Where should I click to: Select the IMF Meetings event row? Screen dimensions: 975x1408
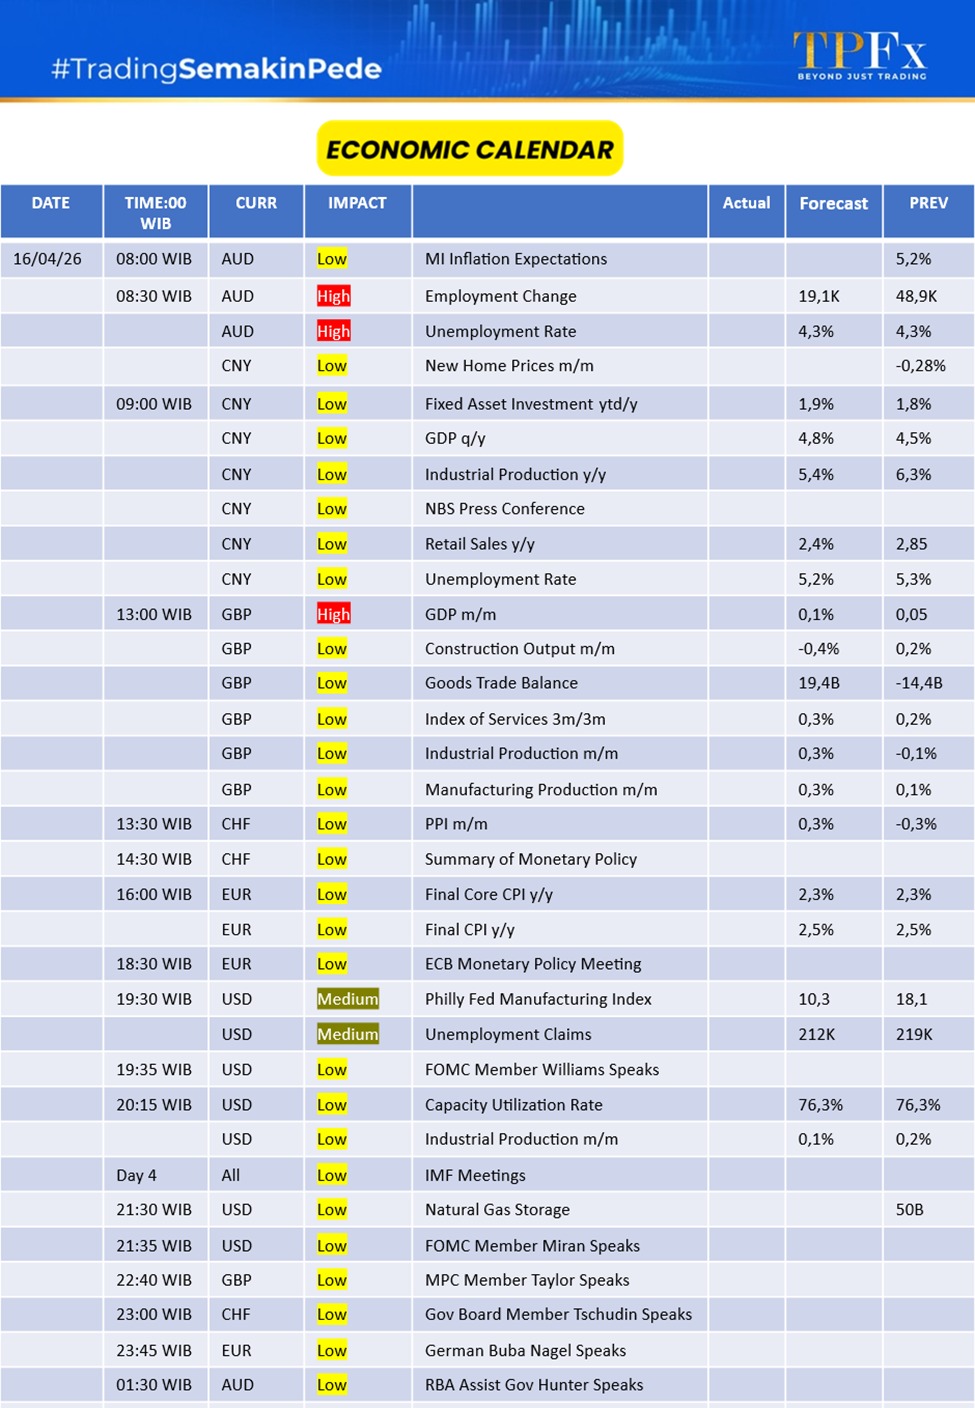click(x=475, y=1175)
